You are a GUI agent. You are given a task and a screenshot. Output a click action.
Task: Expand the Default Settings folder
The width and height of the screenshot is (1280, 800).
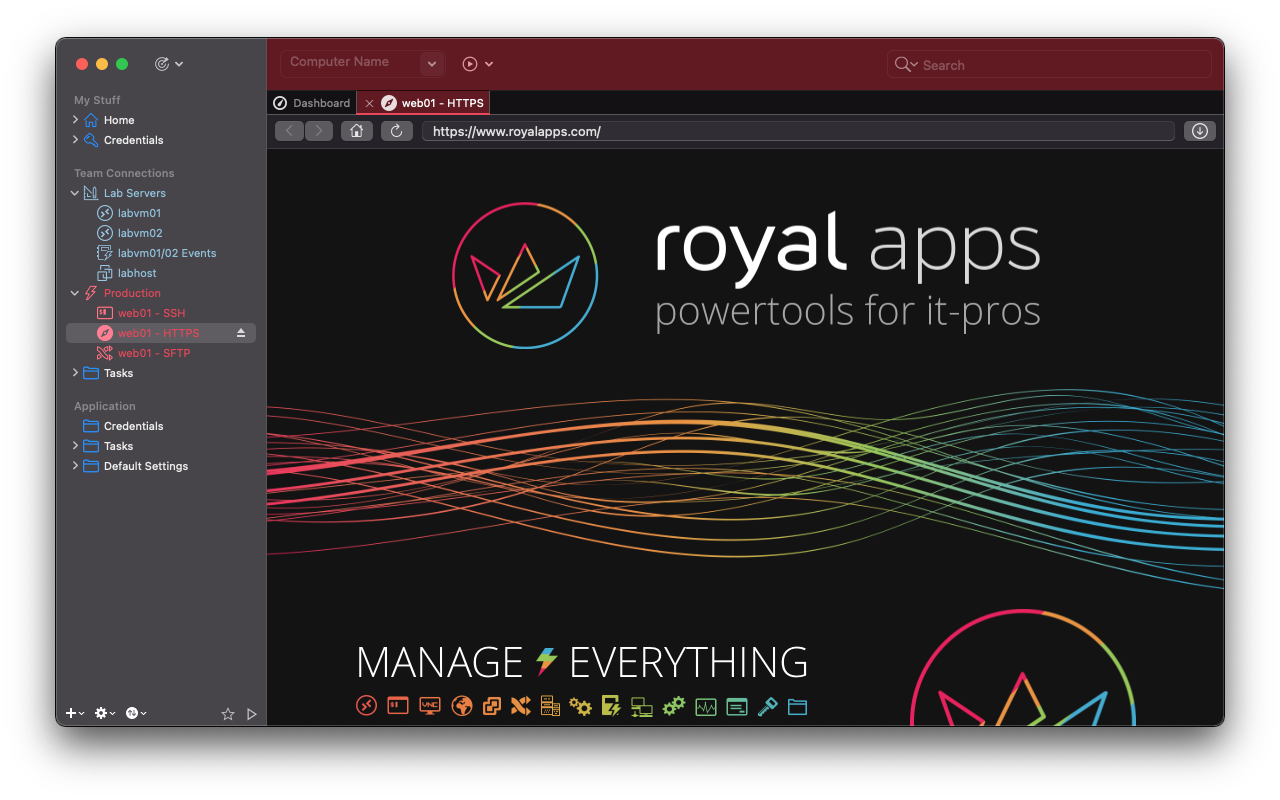(75, 466)
